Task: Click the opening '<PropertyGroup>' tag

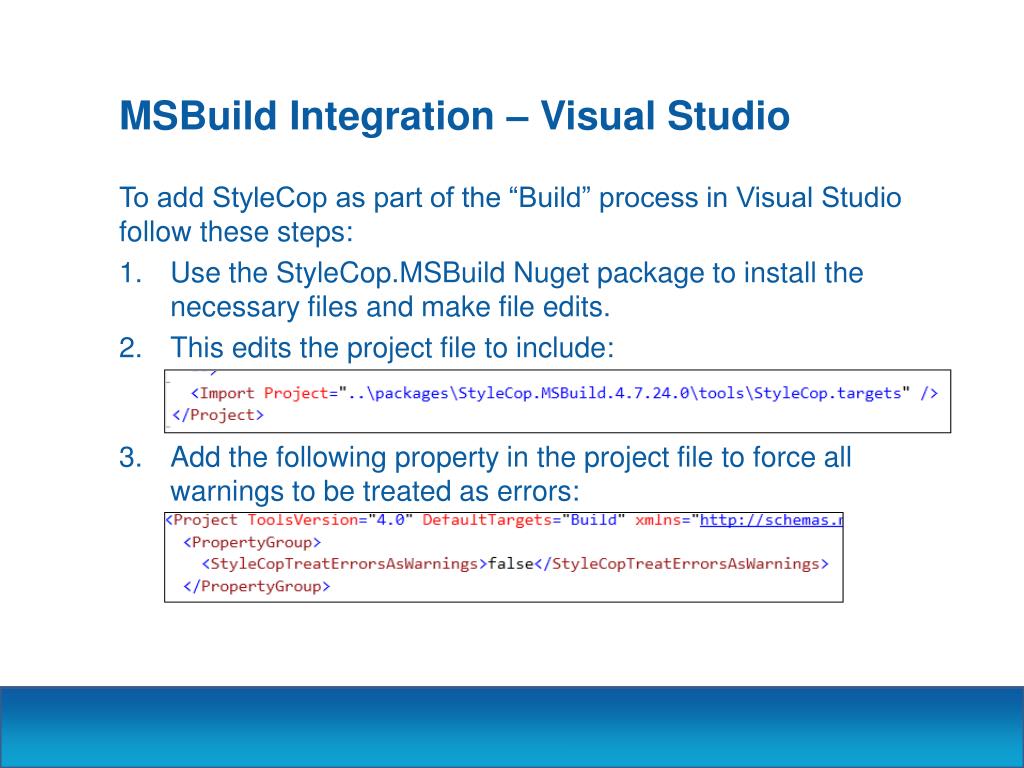Action: point(252,543)
